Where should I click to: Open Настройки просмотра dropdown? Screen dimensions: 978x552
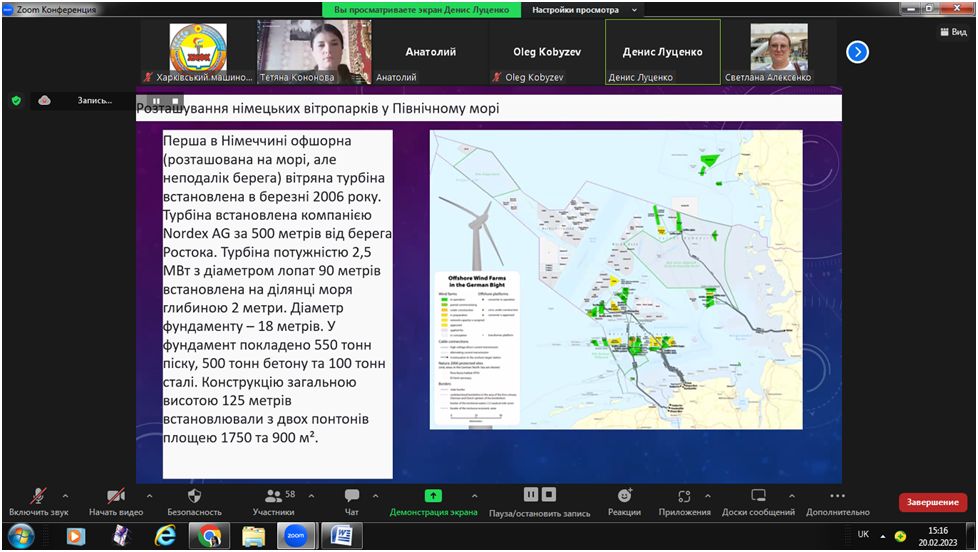tap(584, 10)
